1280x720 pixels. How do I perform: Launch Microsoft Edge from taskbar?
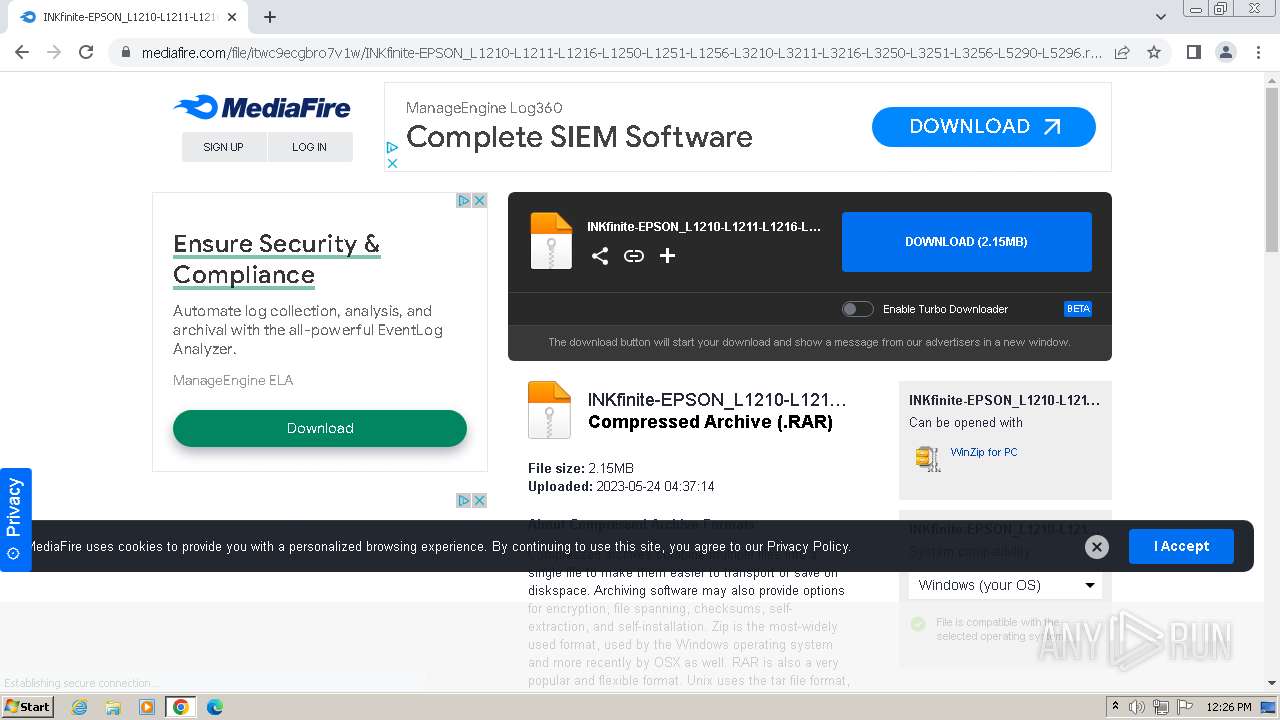(x=214, y=707)
